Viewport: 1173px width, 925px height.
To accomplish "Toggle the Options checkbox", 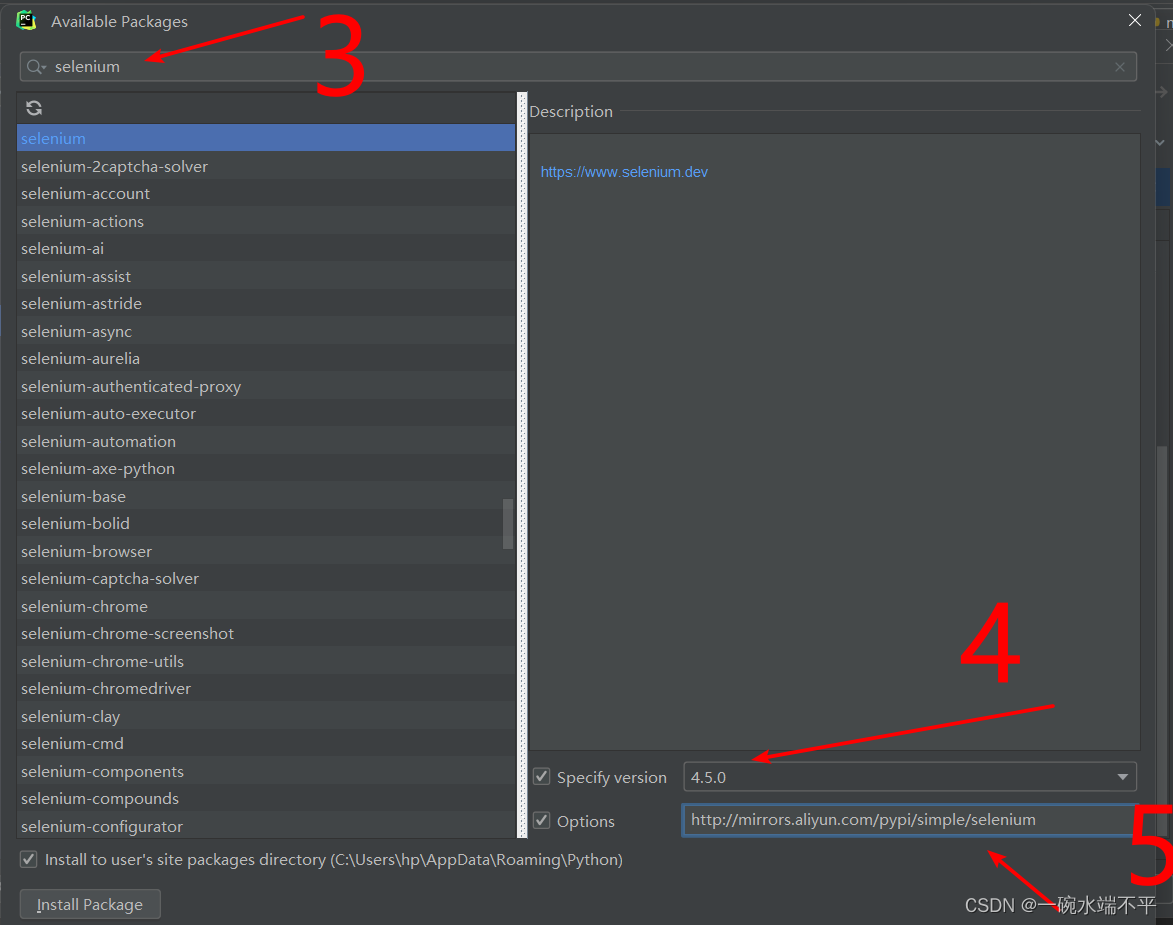I will [x=542, y=820].
